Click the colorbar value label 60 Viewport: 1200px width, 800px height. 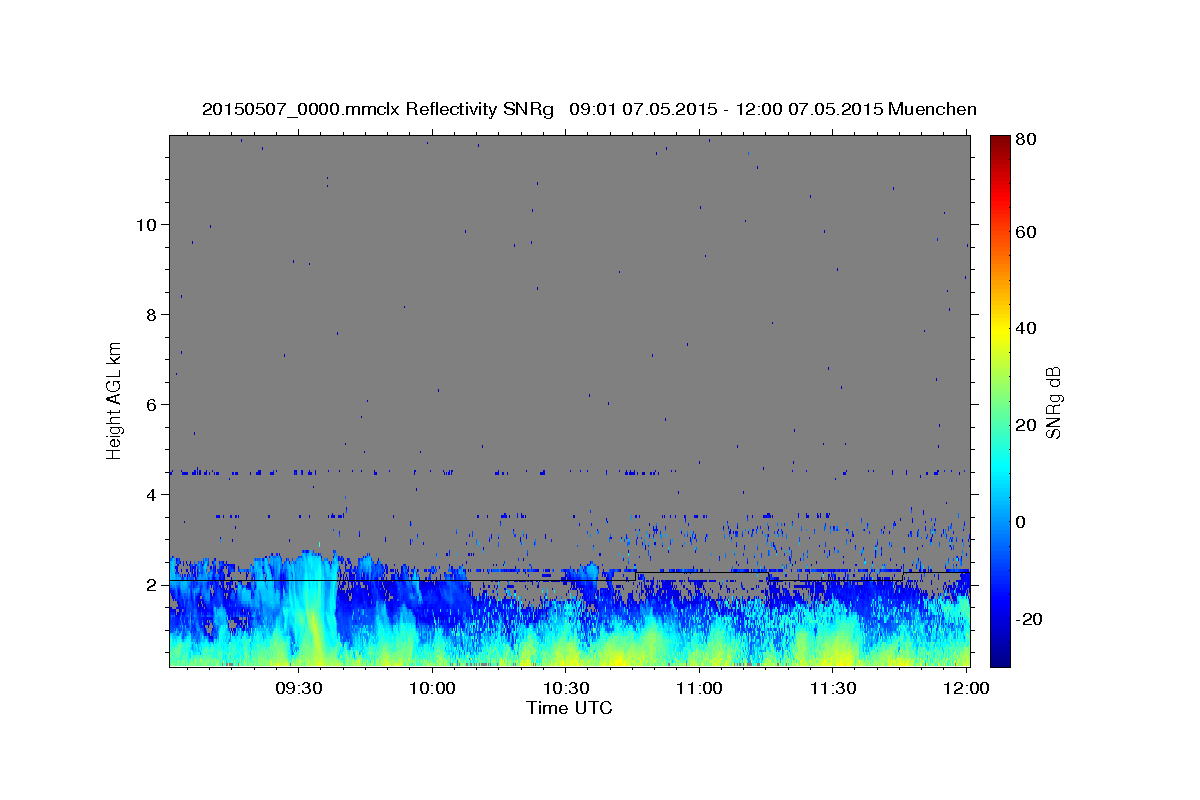coord(1025,232)
